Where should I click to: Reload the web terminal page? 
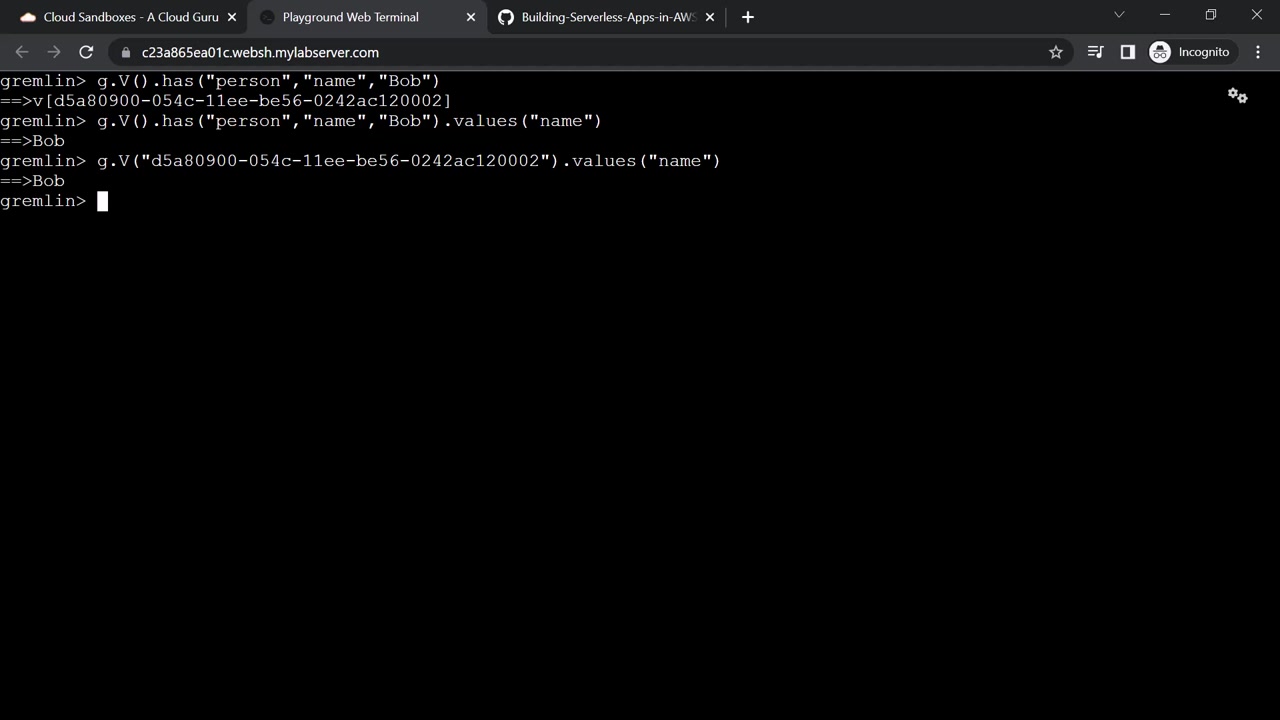point(86,52)
